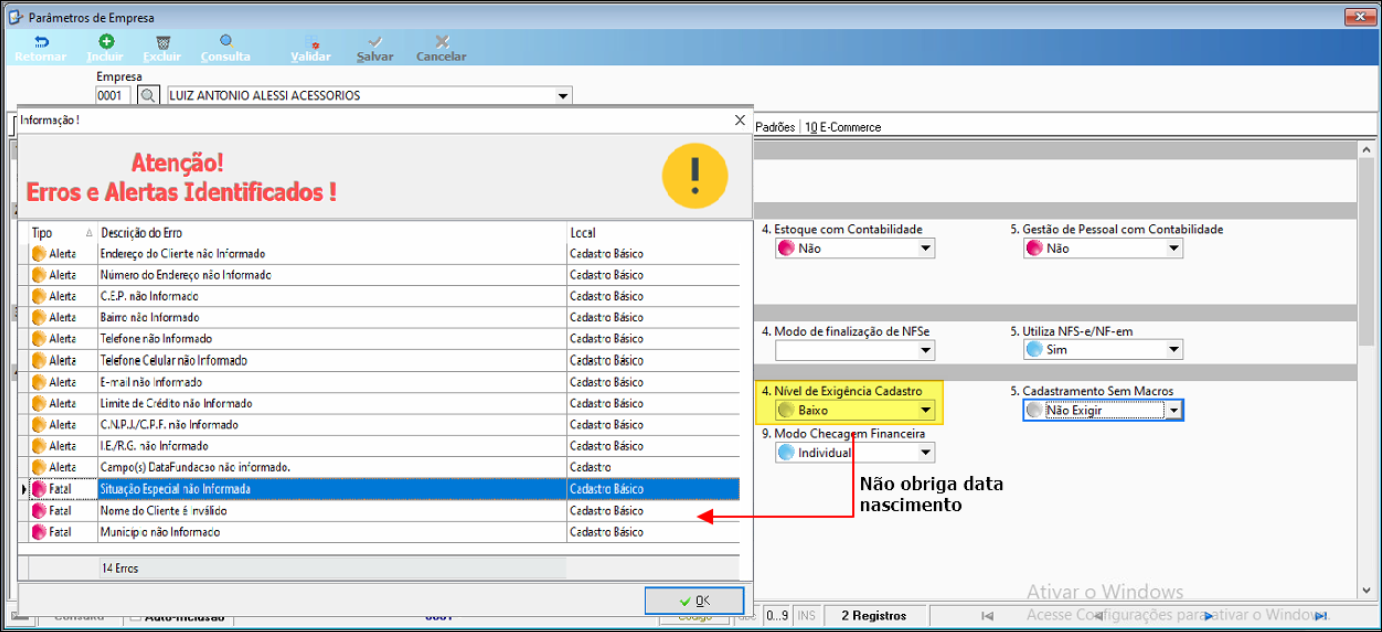Screen dimensions: 1382x632
Task: Open the Gestão de Pessoal com Contabilidade dropdown
Action: click(1174, 248)
